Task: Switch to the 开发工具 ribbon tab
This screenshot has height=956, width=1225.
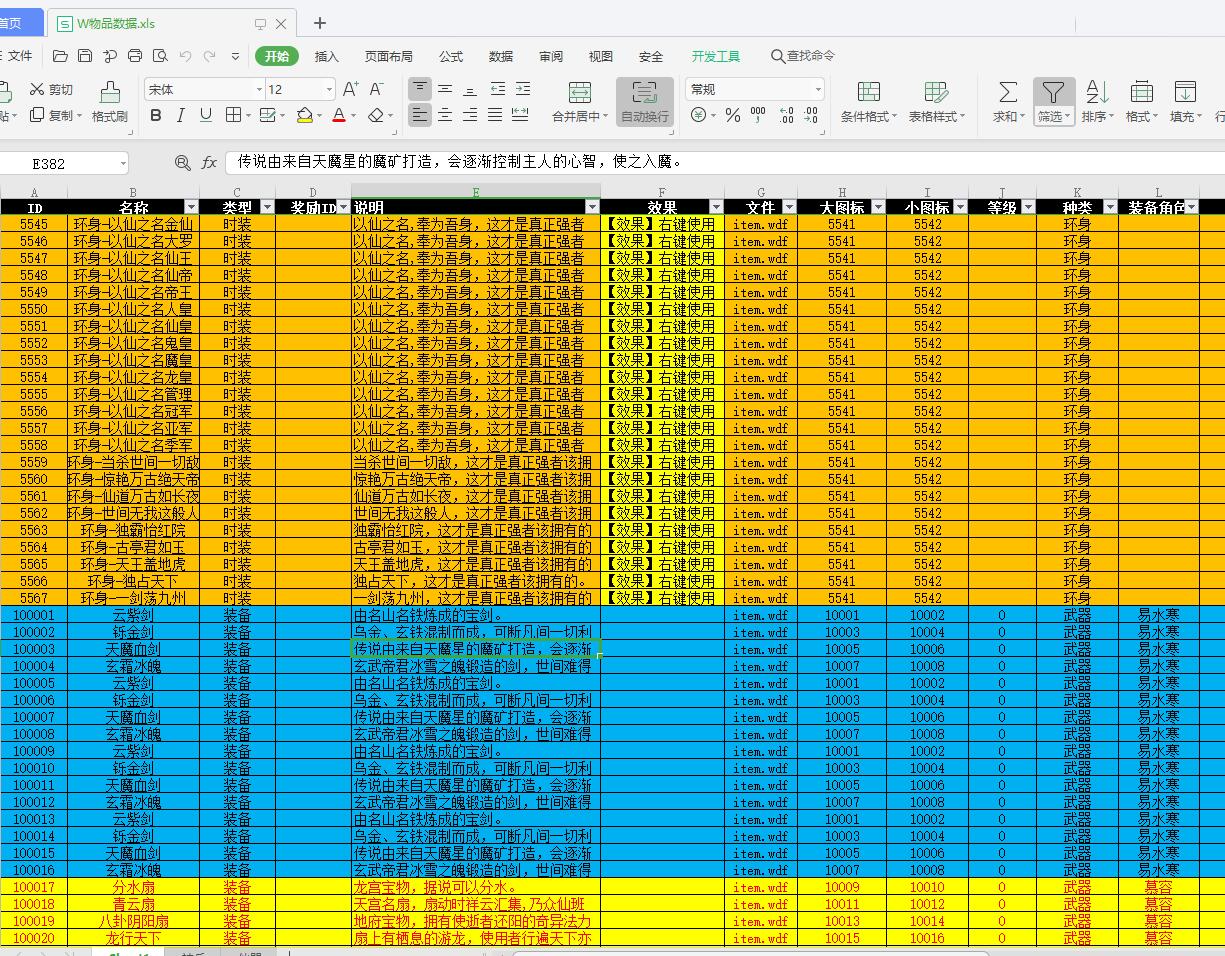Action: [716, 56]
